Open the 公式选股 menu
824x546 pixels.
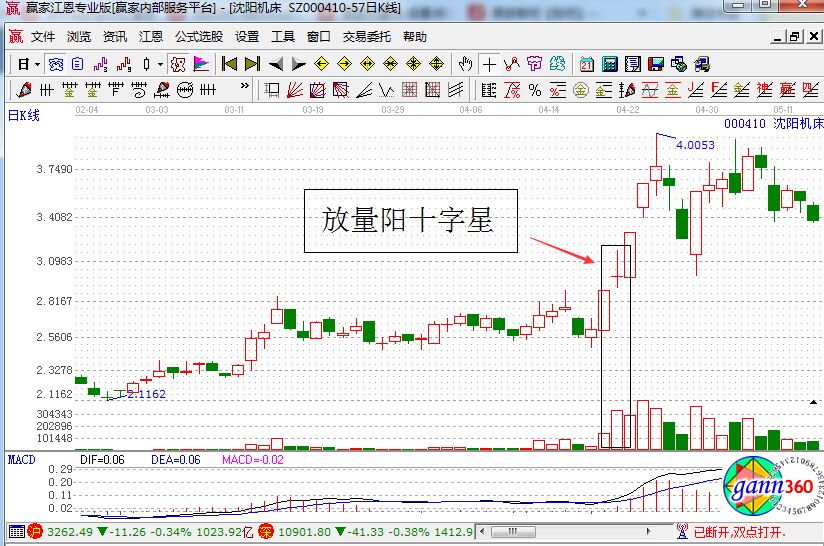(x=199, y=37)
